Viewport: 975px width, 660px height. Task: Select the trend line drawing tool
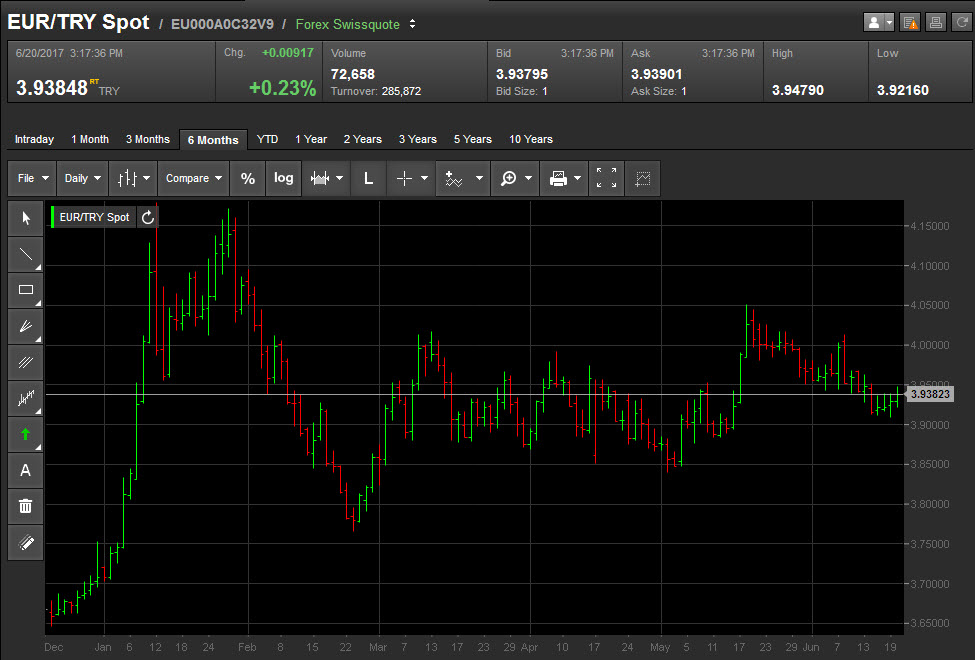point(26,254)
